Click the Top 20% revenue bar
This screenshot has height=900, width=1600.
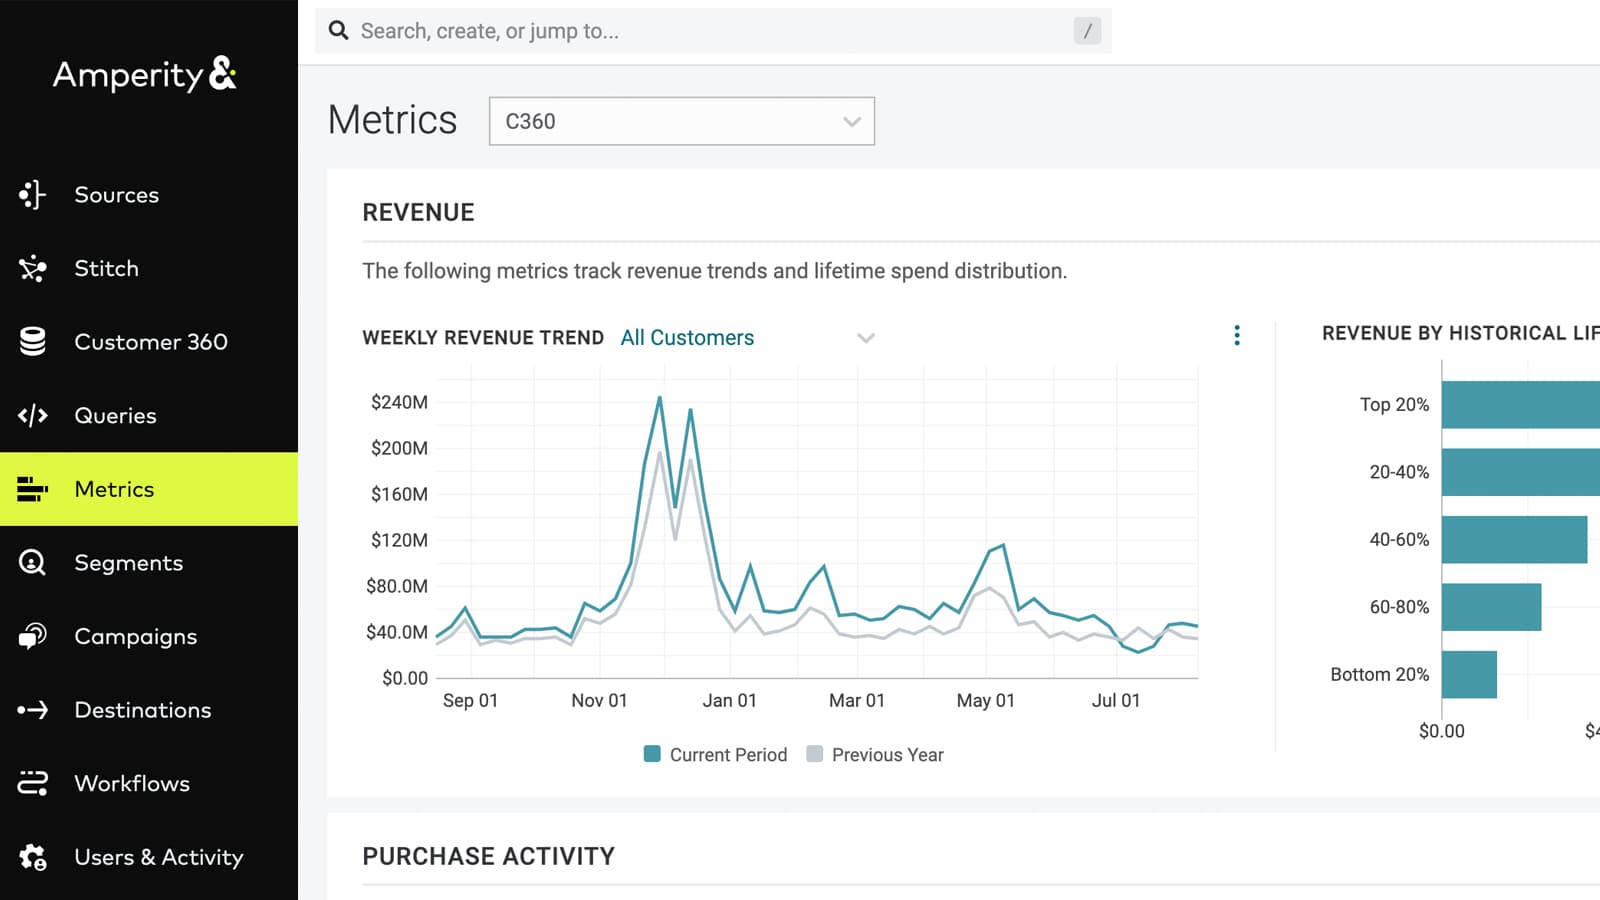(x=1520, y=405)
